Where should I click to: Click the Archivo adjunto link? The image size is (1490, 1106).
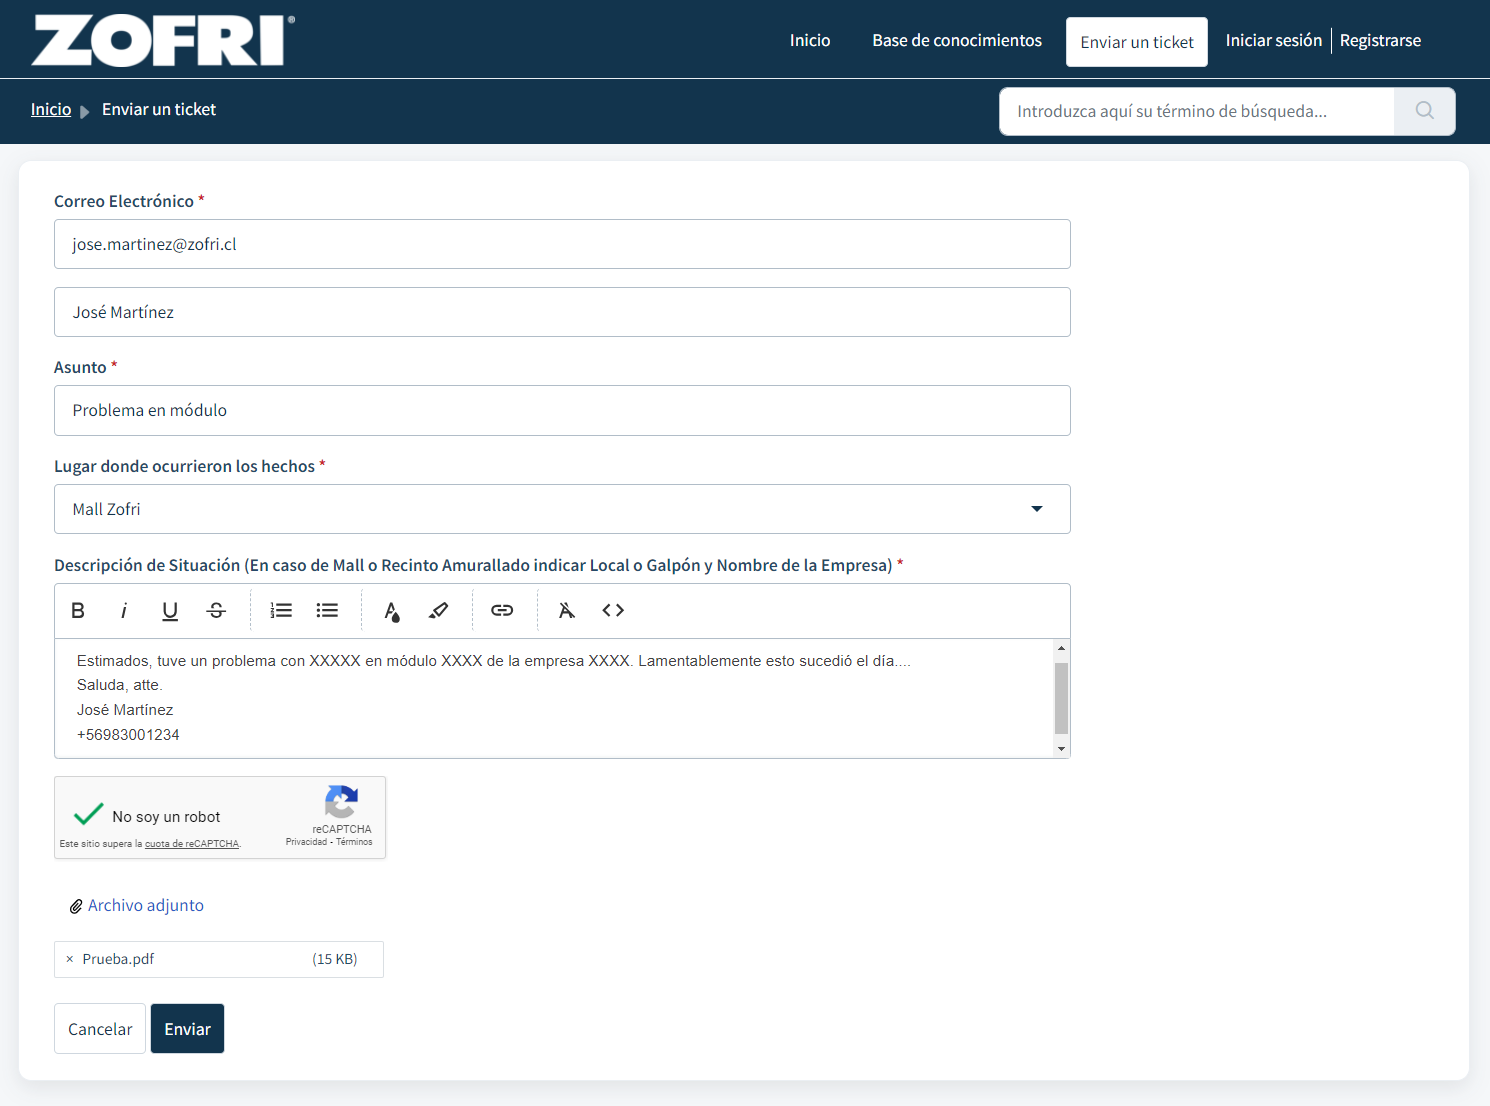coord(146,905)
